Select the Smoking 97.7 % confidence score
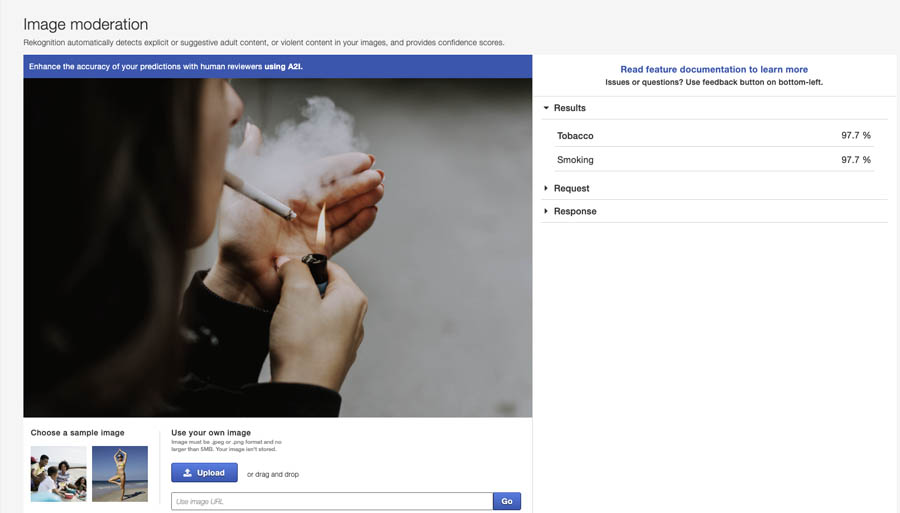This screenshot has width=900, height=513. point(855,160)
